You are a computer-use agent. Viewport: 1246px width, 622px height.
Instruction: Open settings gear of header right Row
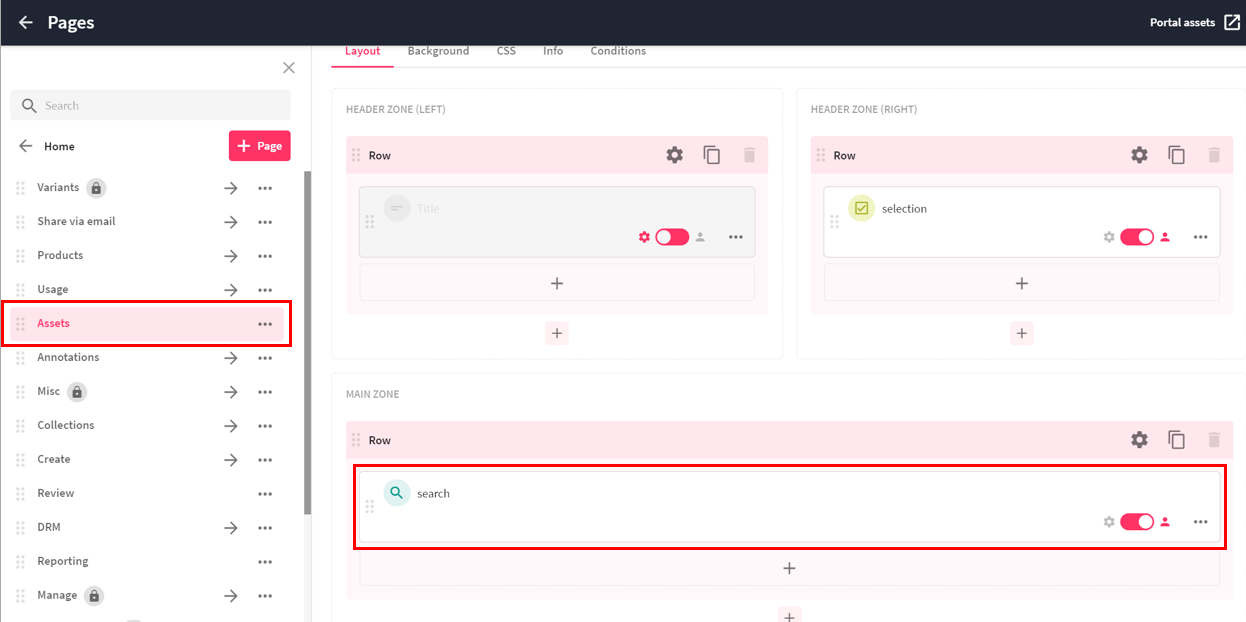(1140, 155)
